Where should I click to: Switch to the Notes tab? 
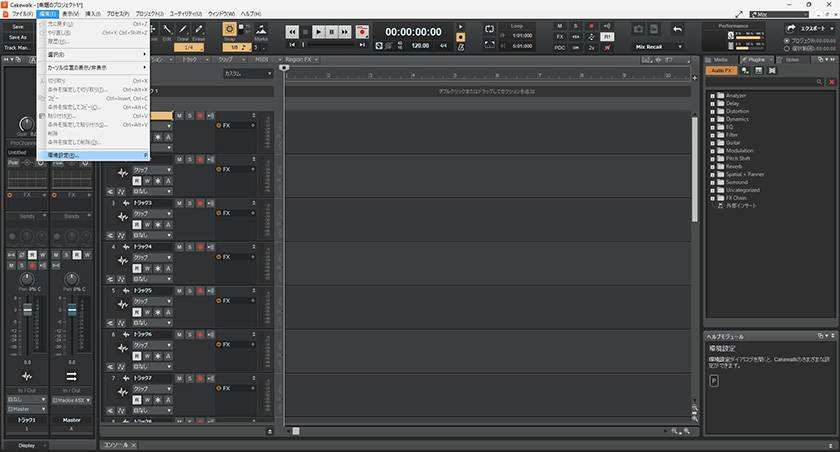coord(792,60)
